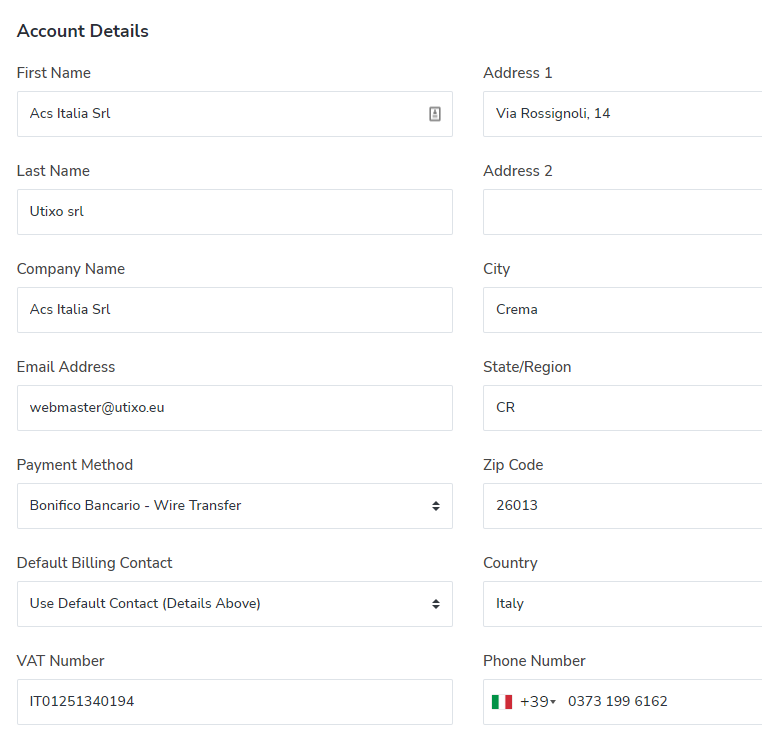Click the Default Billing Contact dropdown arrows
The image size is (762, 749).
coord(435,604)
